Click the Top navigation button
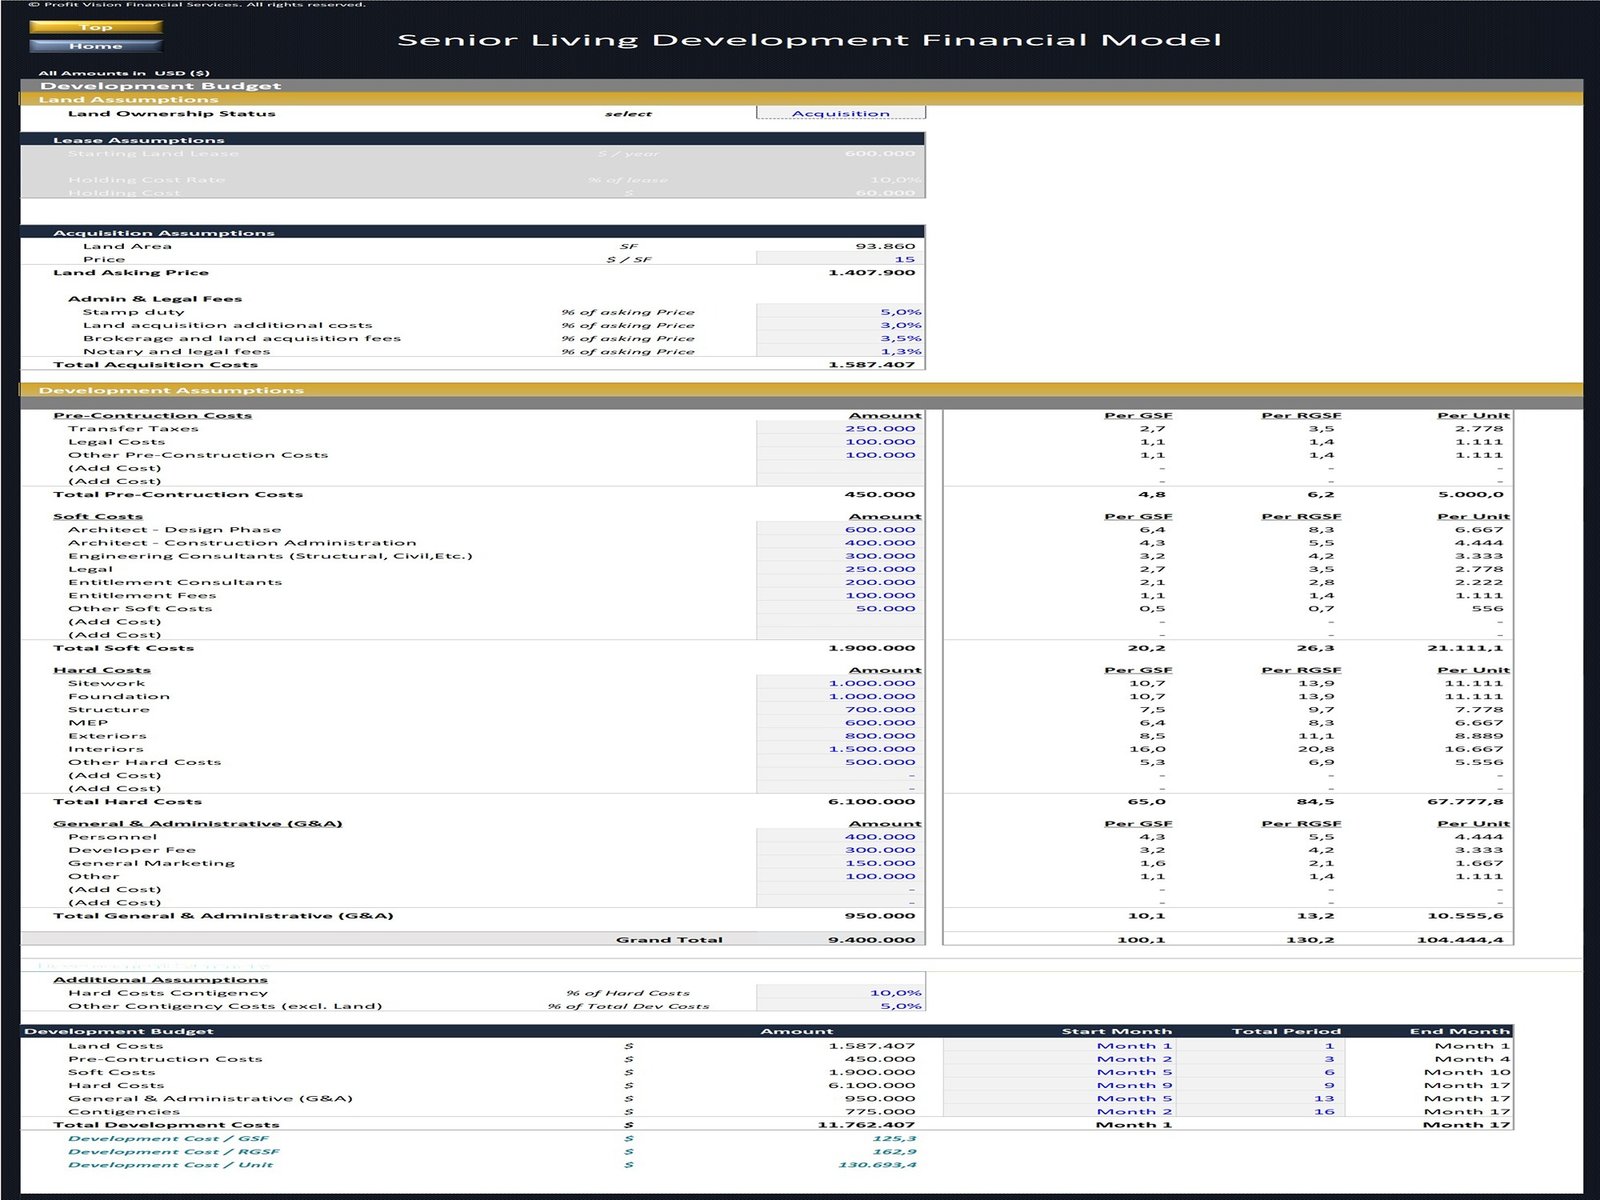This screenshot has width=1600, height=1200. point(95,27)
